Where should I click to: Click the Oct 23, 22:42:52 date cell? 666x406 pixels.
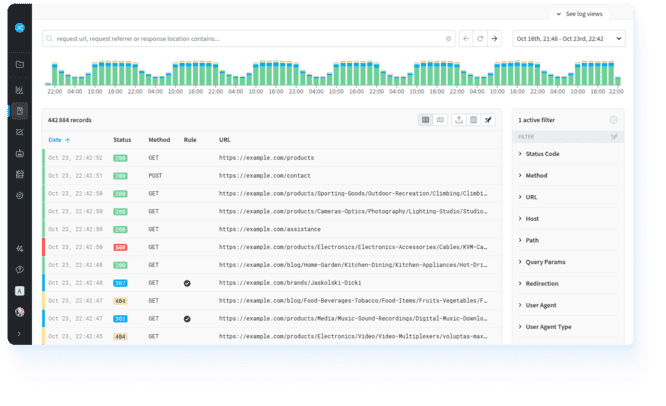(75, 158)
